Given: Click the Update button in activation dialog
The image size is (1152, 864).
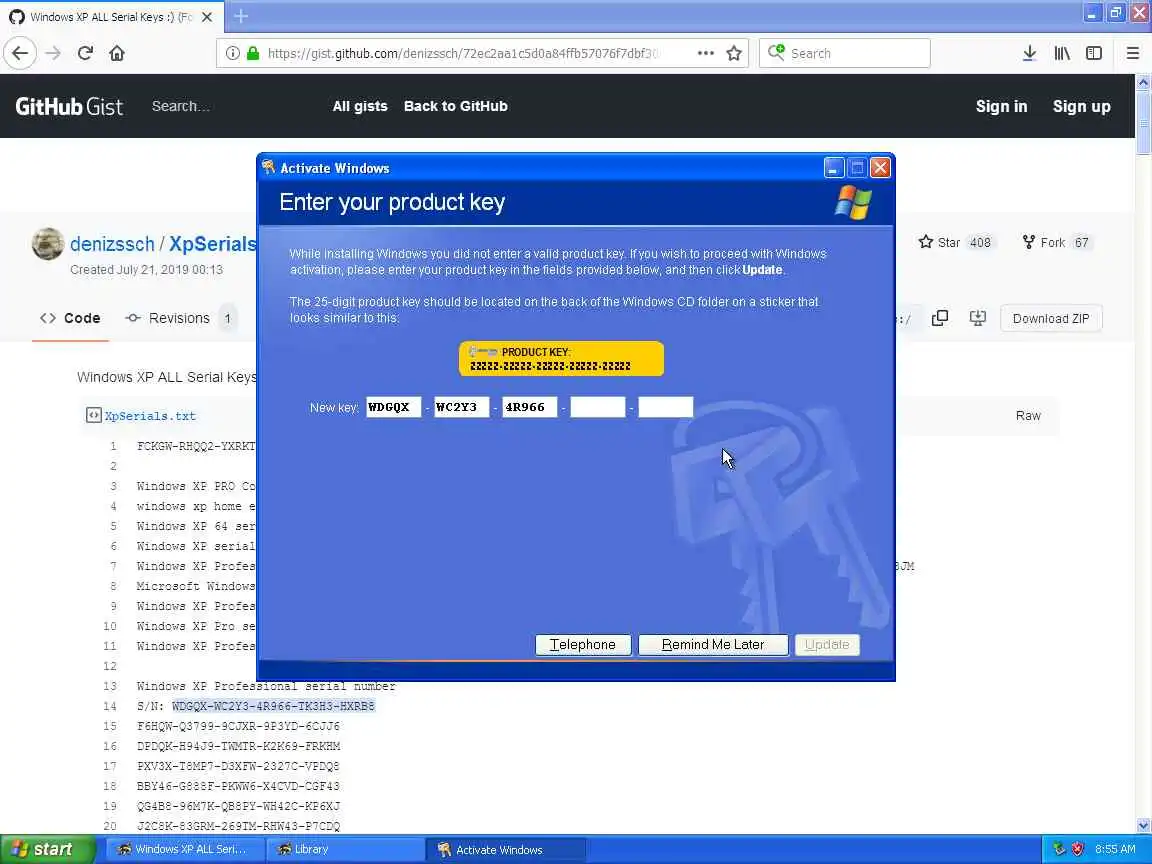Looking at the screenshot, I should (827, 644).
